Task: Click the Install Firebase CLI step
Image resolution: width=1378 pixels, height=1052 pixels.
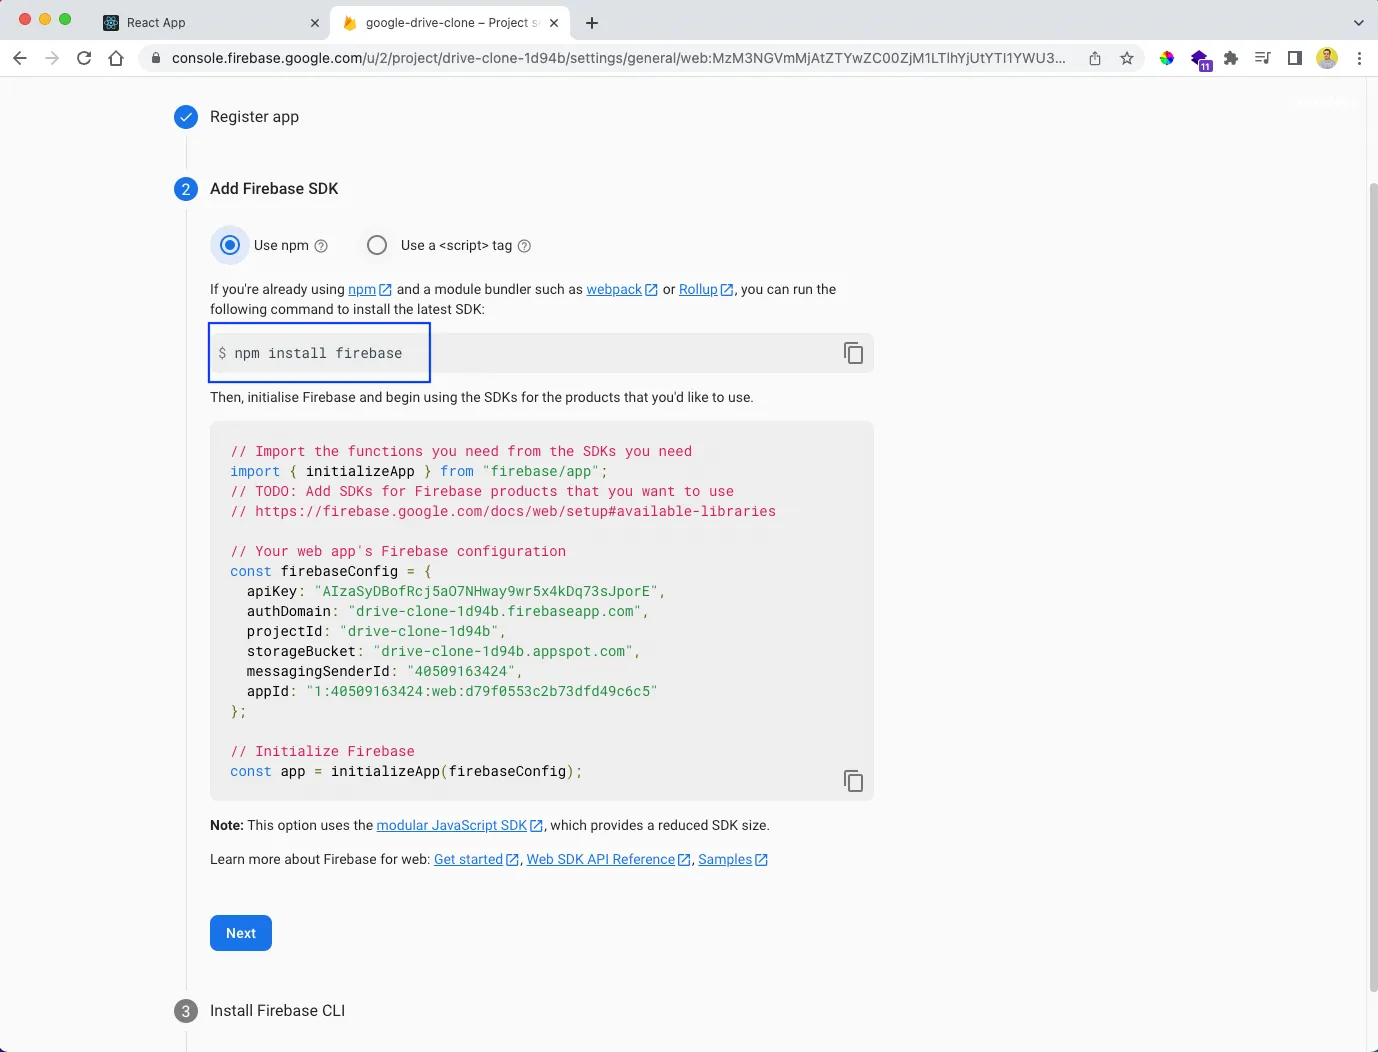Action: (277, 1011)
